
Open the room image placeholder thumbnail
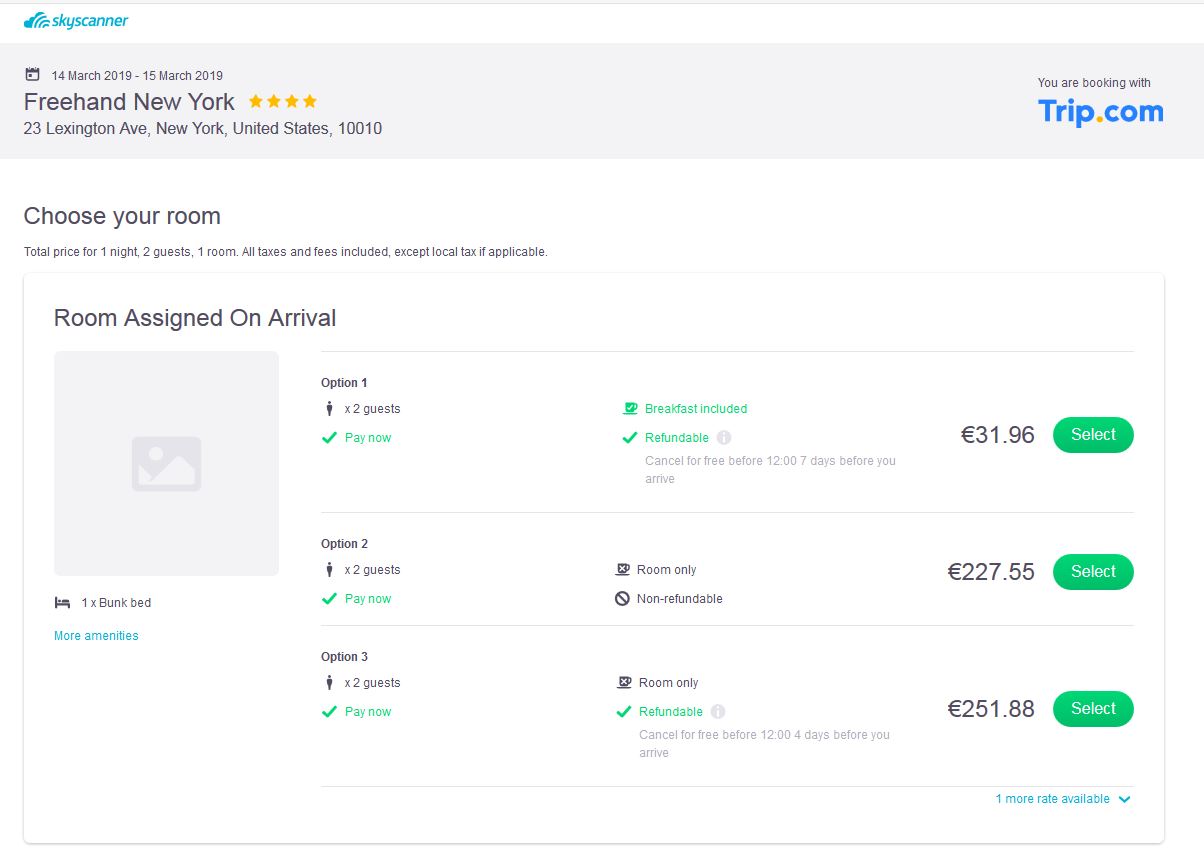(x=166, y=463)
